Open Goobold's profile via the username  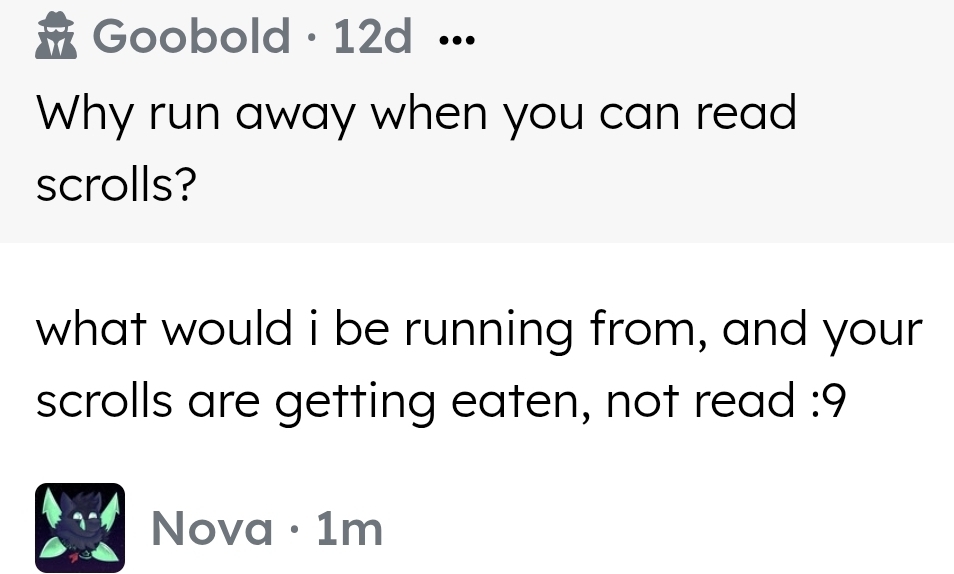[191, 38]
